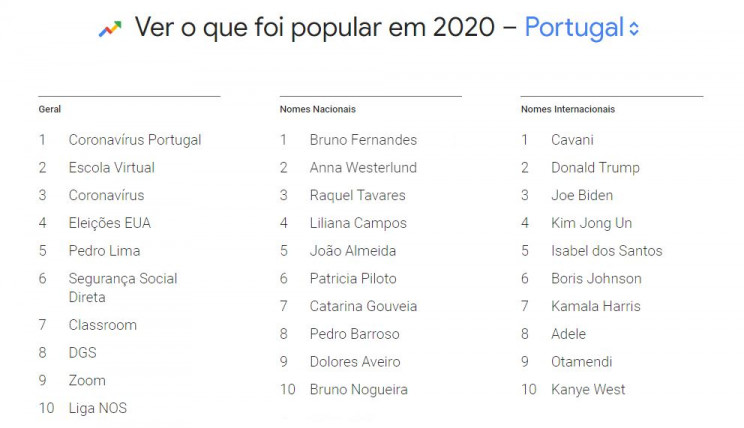Viewport: 744px width, 428px height.
Task: Click the Google Trends arrow icon
Action: pyautogui.click(x=110, y=29)
